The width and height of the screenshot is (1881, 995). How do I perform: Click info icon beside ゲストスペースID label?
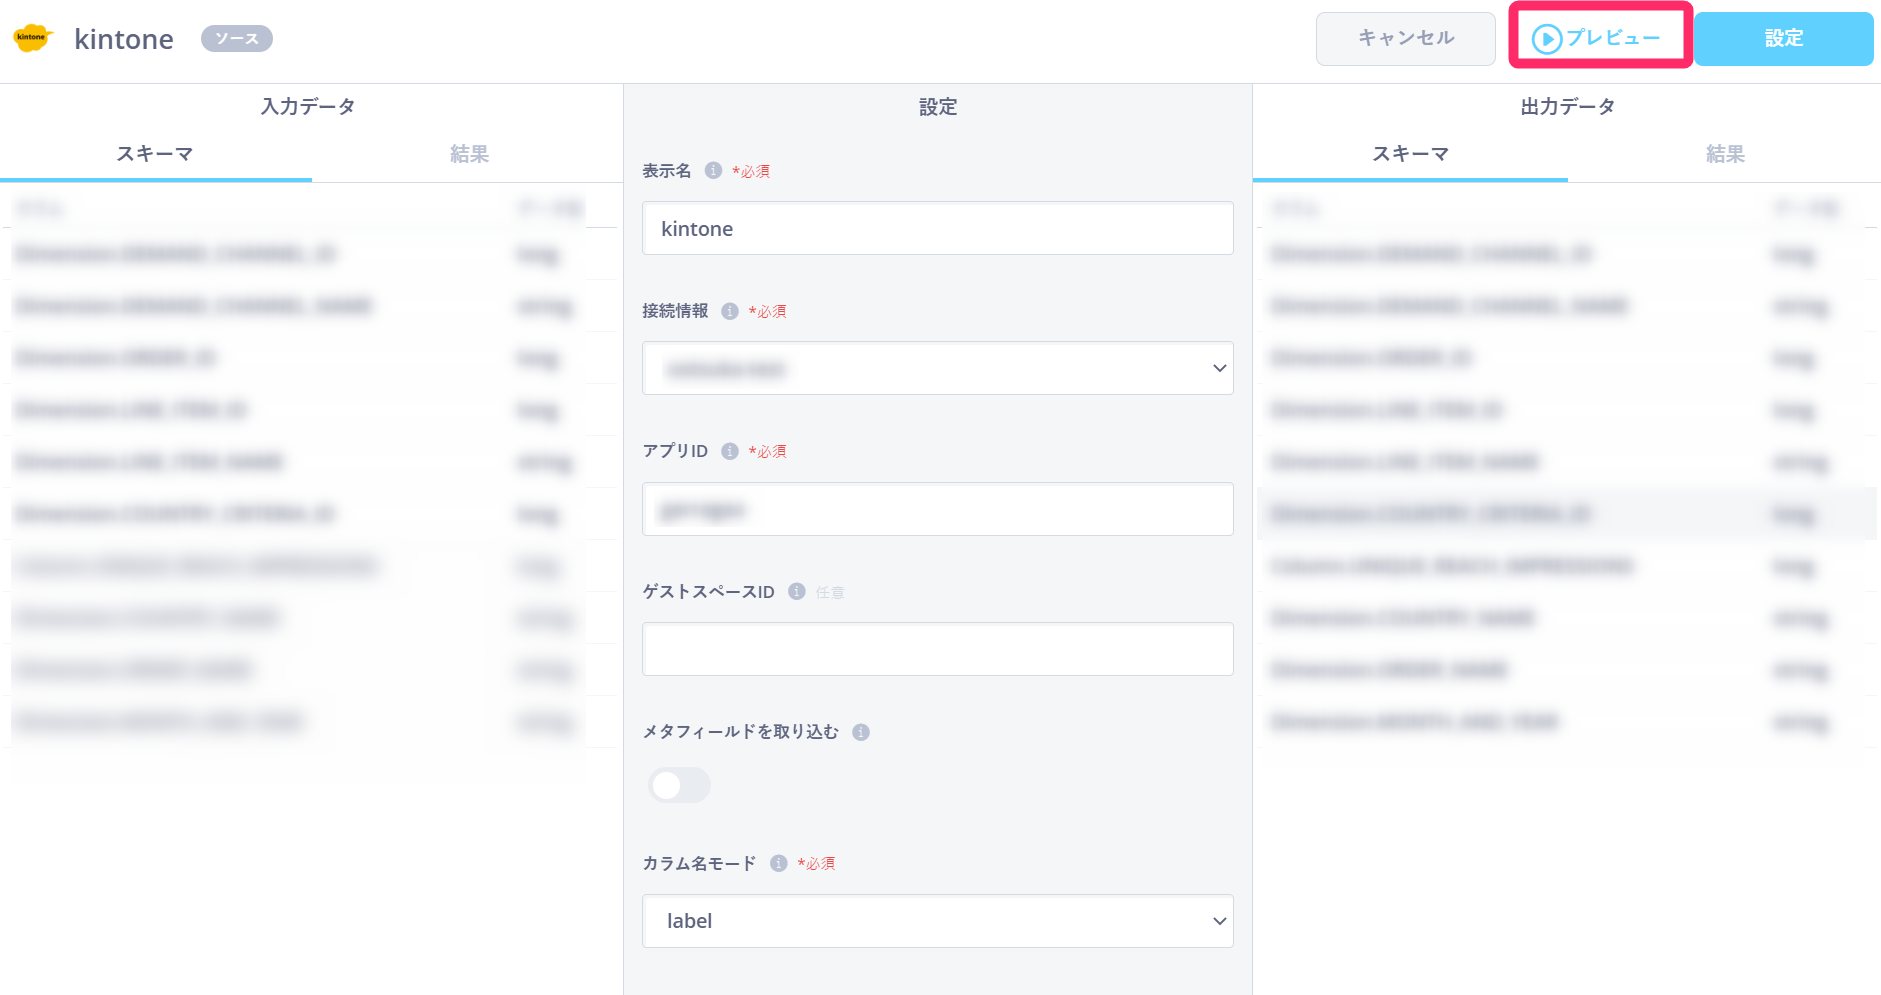click(797, 591)
